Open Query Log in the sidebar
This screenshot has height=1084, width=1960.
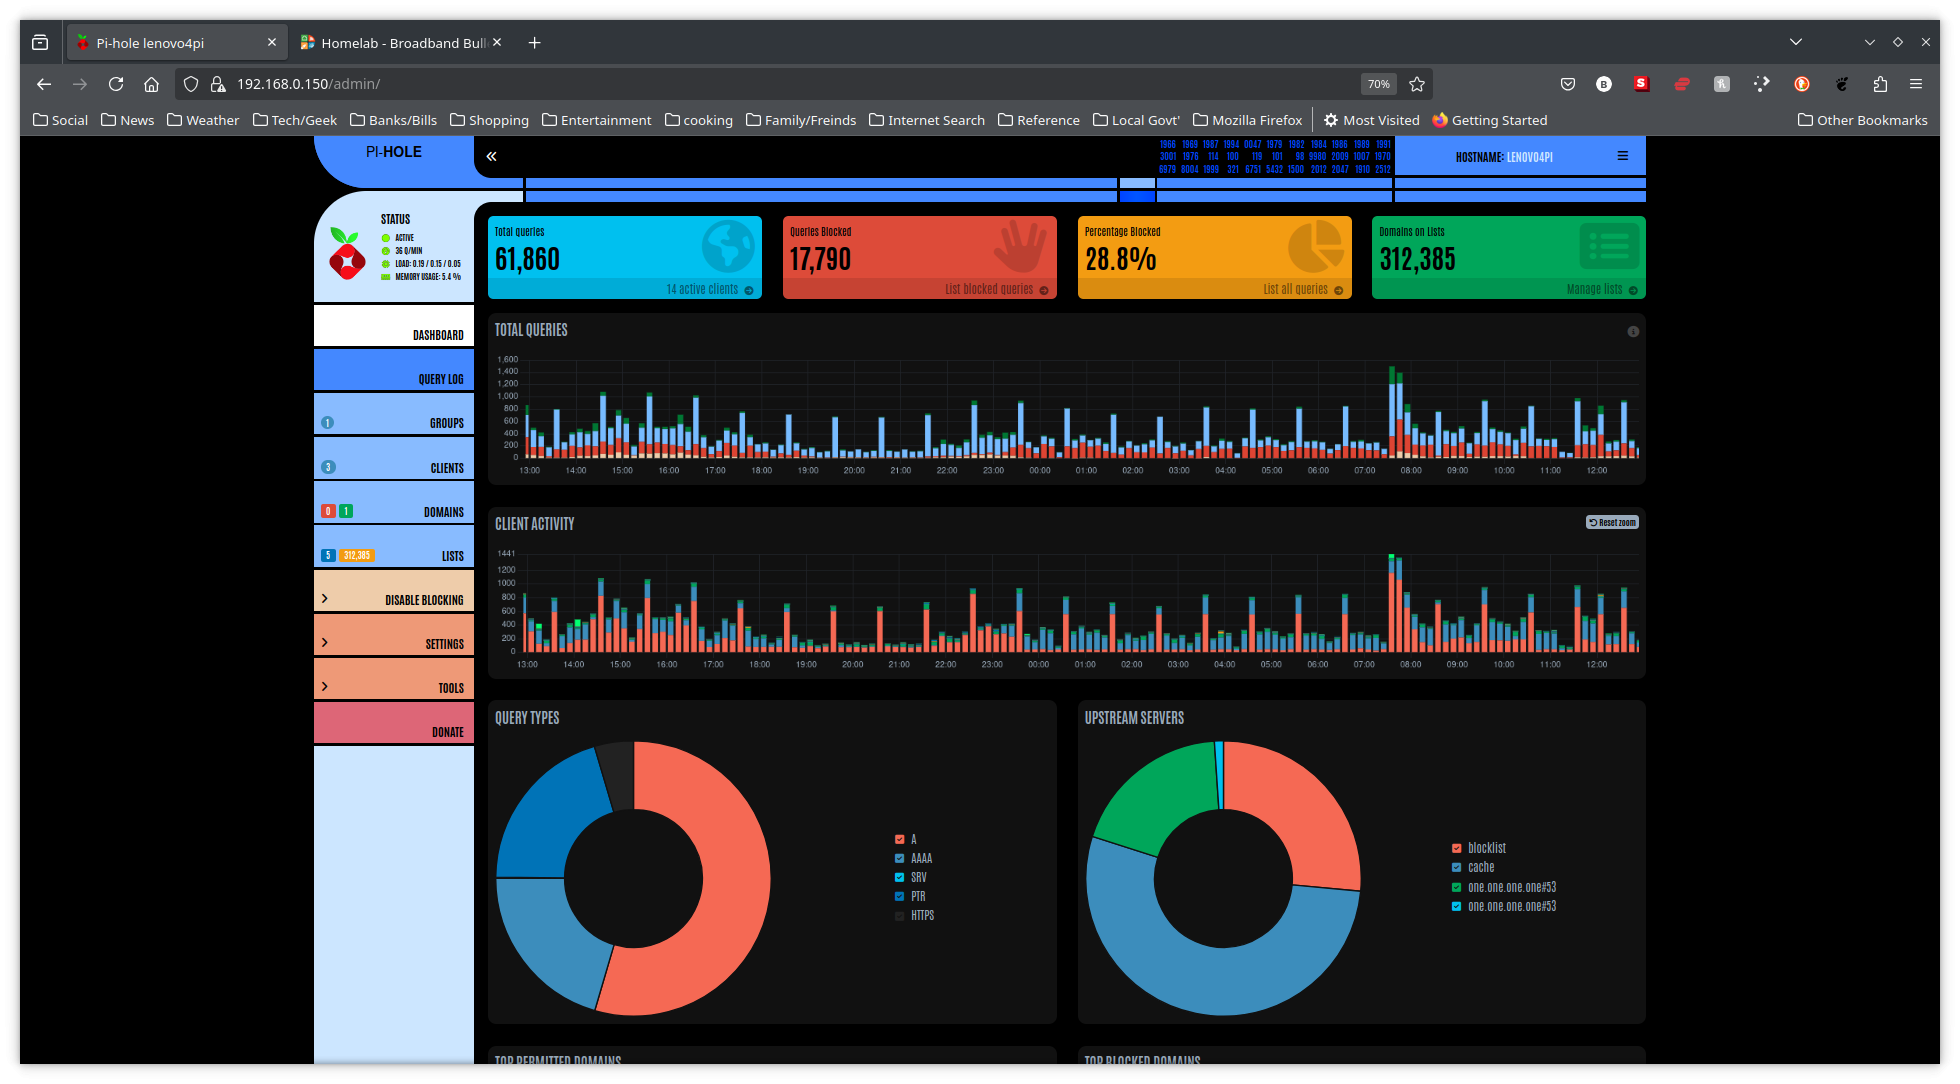(394, 370)
